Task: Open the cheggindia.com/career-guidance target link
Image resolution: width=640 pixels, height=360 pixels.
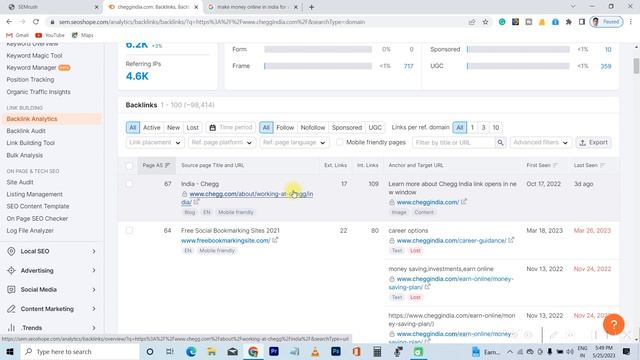Action: (x=451, y=240)
